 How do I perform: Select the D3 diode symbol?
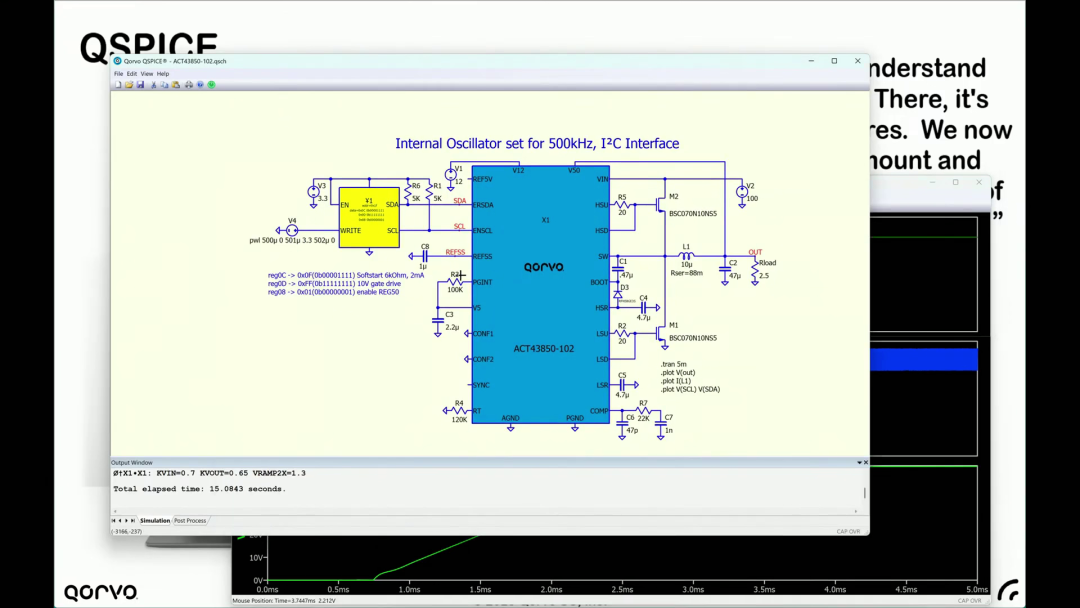pos(618,294)
